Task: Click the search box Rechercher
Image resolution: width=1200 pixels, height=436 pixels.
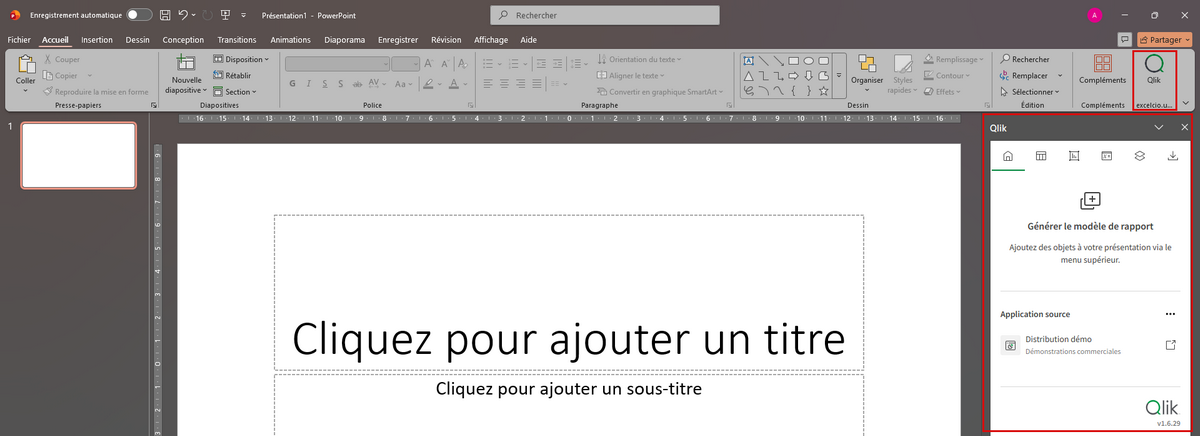Action: point(604,16)
